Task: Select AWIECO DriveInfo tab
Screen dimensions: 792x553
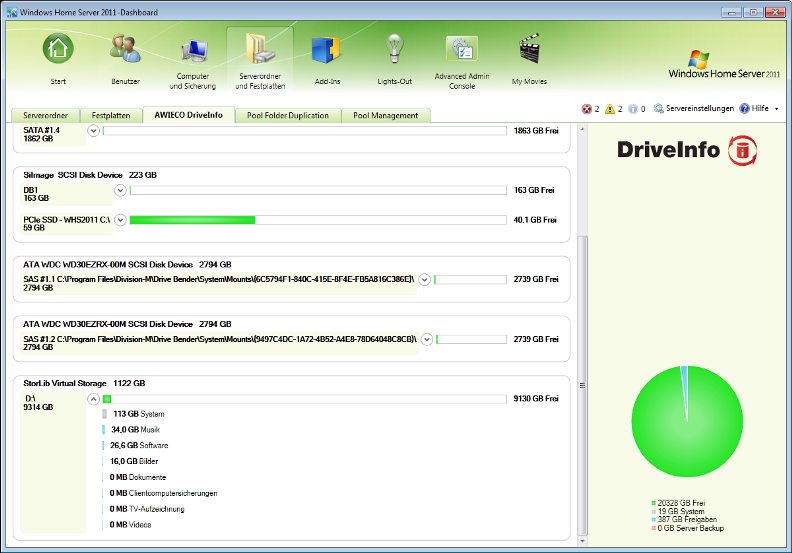Action: [189, 115]
